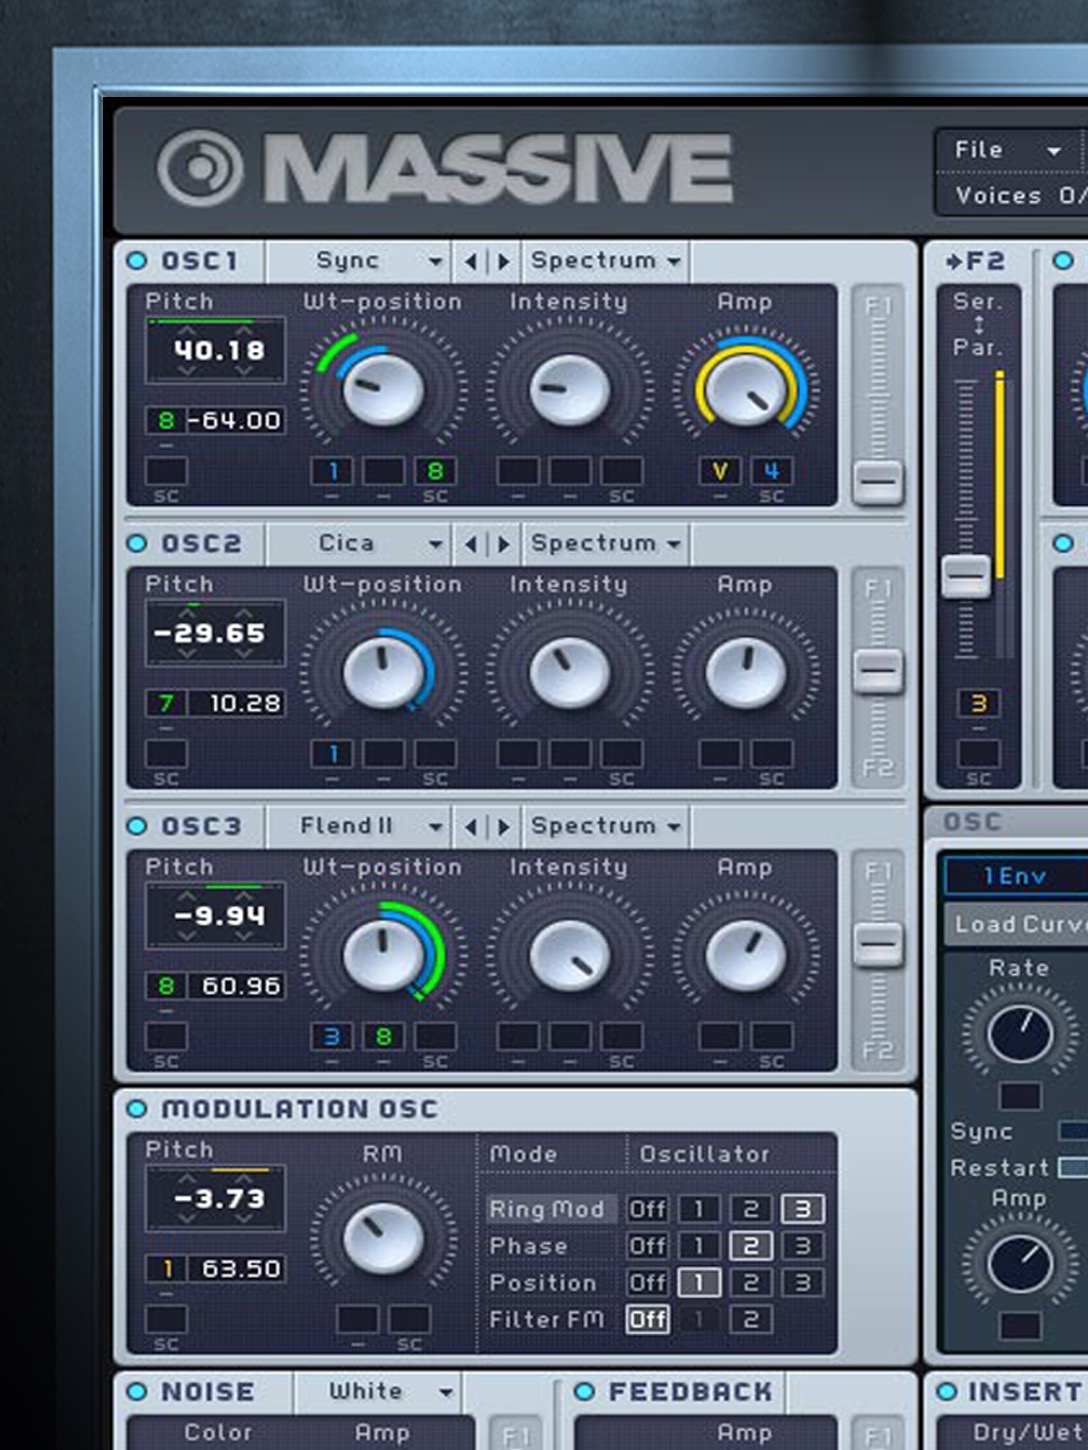Click the Load Curve button

pyautogui.click(x=1015, y=924)
